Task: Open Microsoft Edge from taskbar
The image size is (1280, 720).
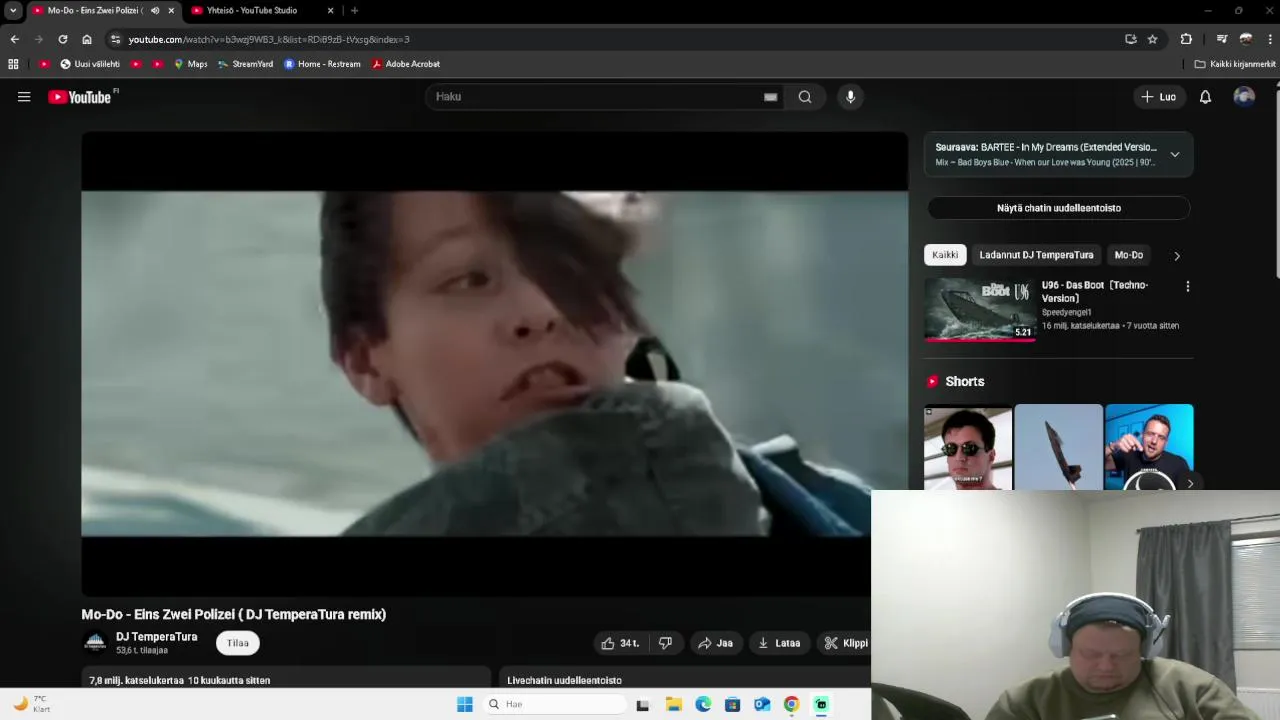Action: pos(703,704)
